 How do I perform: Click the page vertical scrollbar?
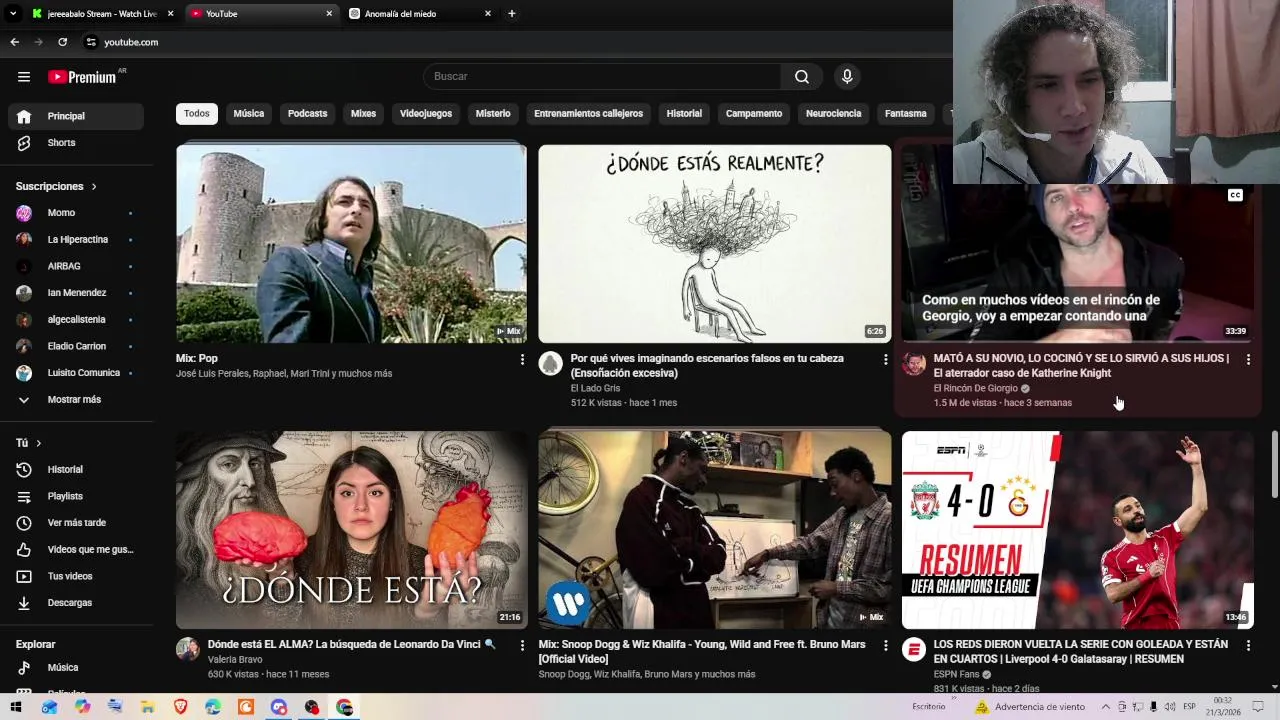click(x=1274, y=462)
